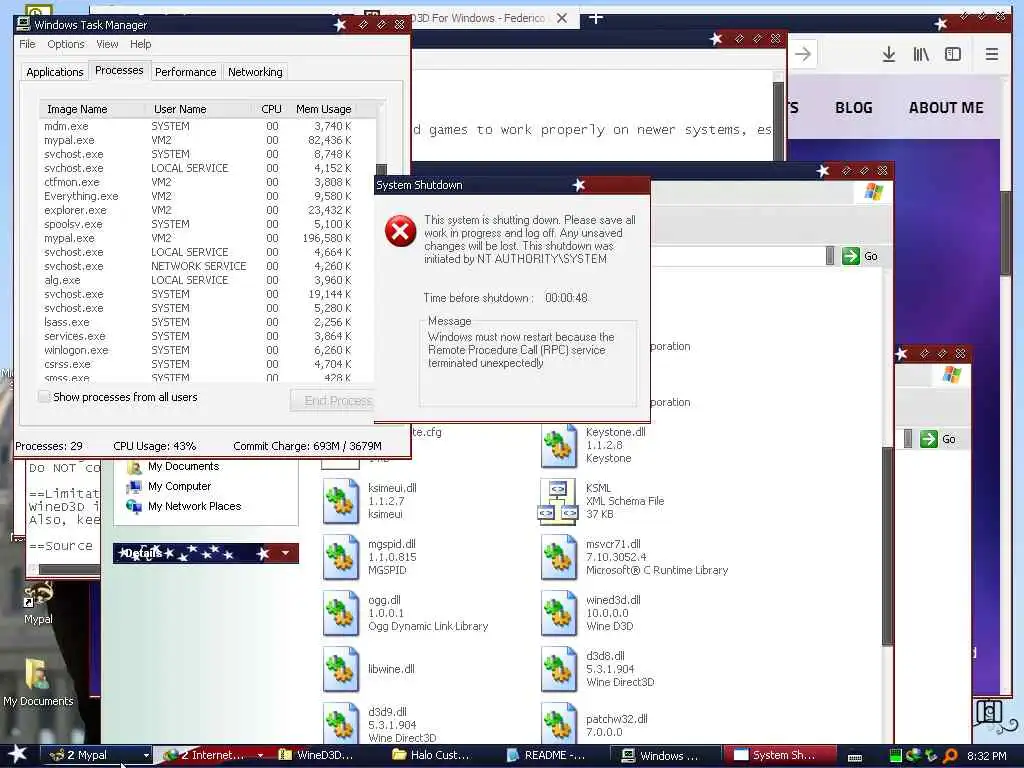Select the wined3d.dll file icon
Viewport: 1024px width, 768px height.
pyautogui.click(x=559, y=613)
